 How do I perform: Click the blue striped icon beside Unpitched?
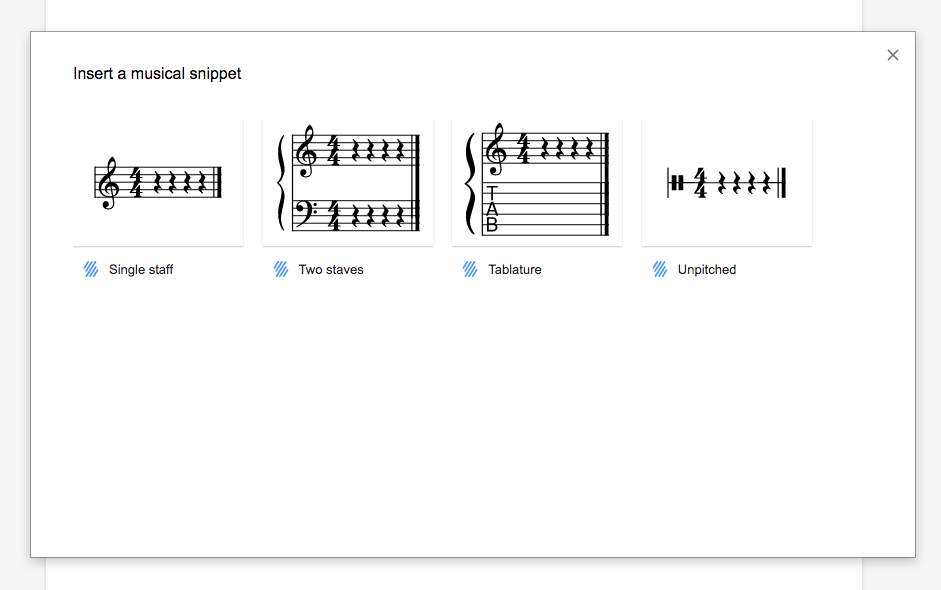pyautogui.click(x=660, y=269)
